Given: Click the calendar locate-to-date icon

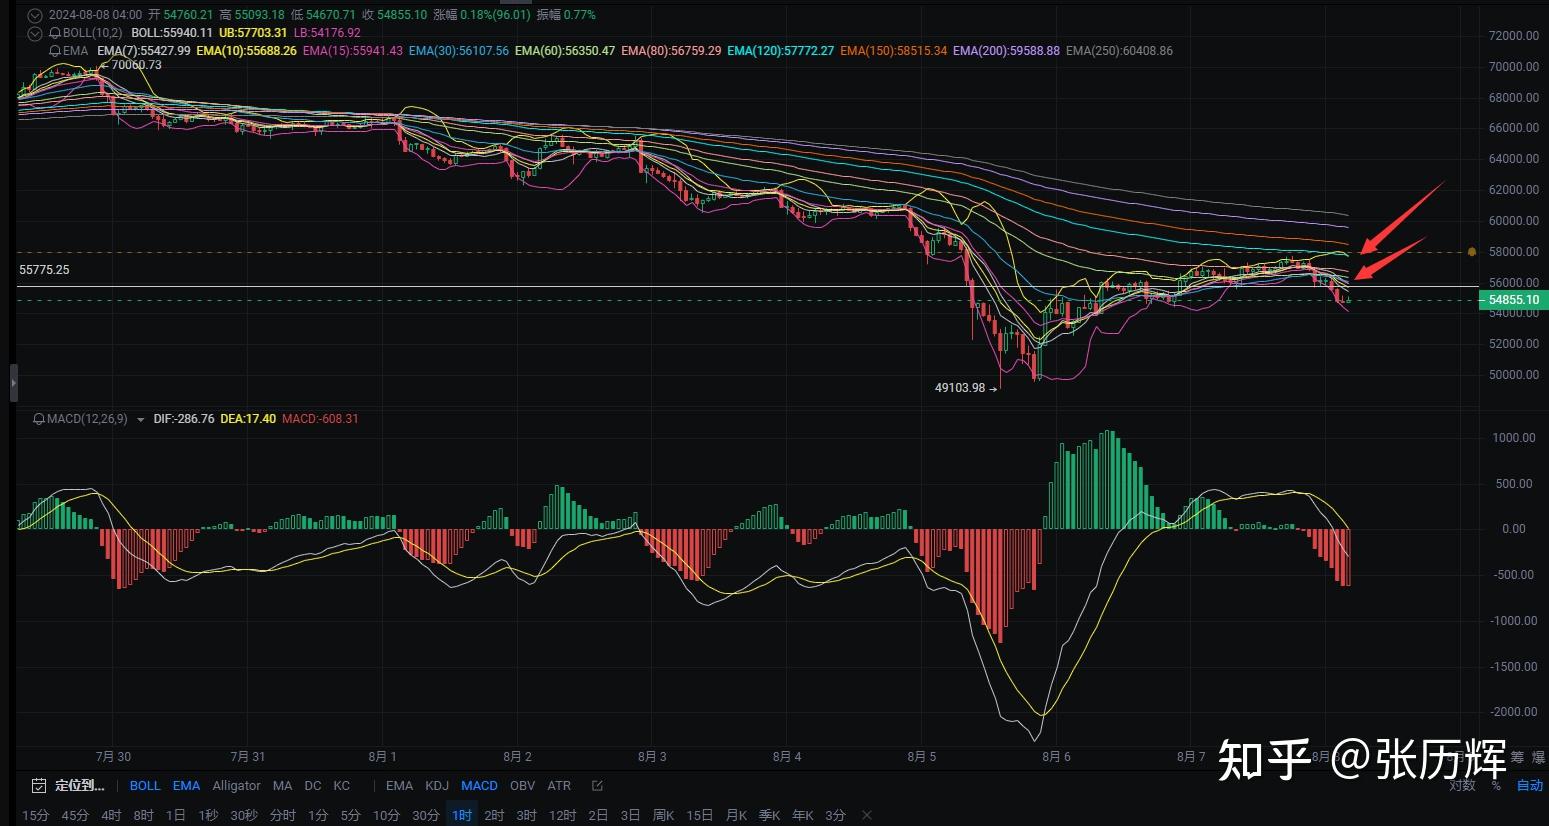Looking at the screenshot, I should pos(39,786).
